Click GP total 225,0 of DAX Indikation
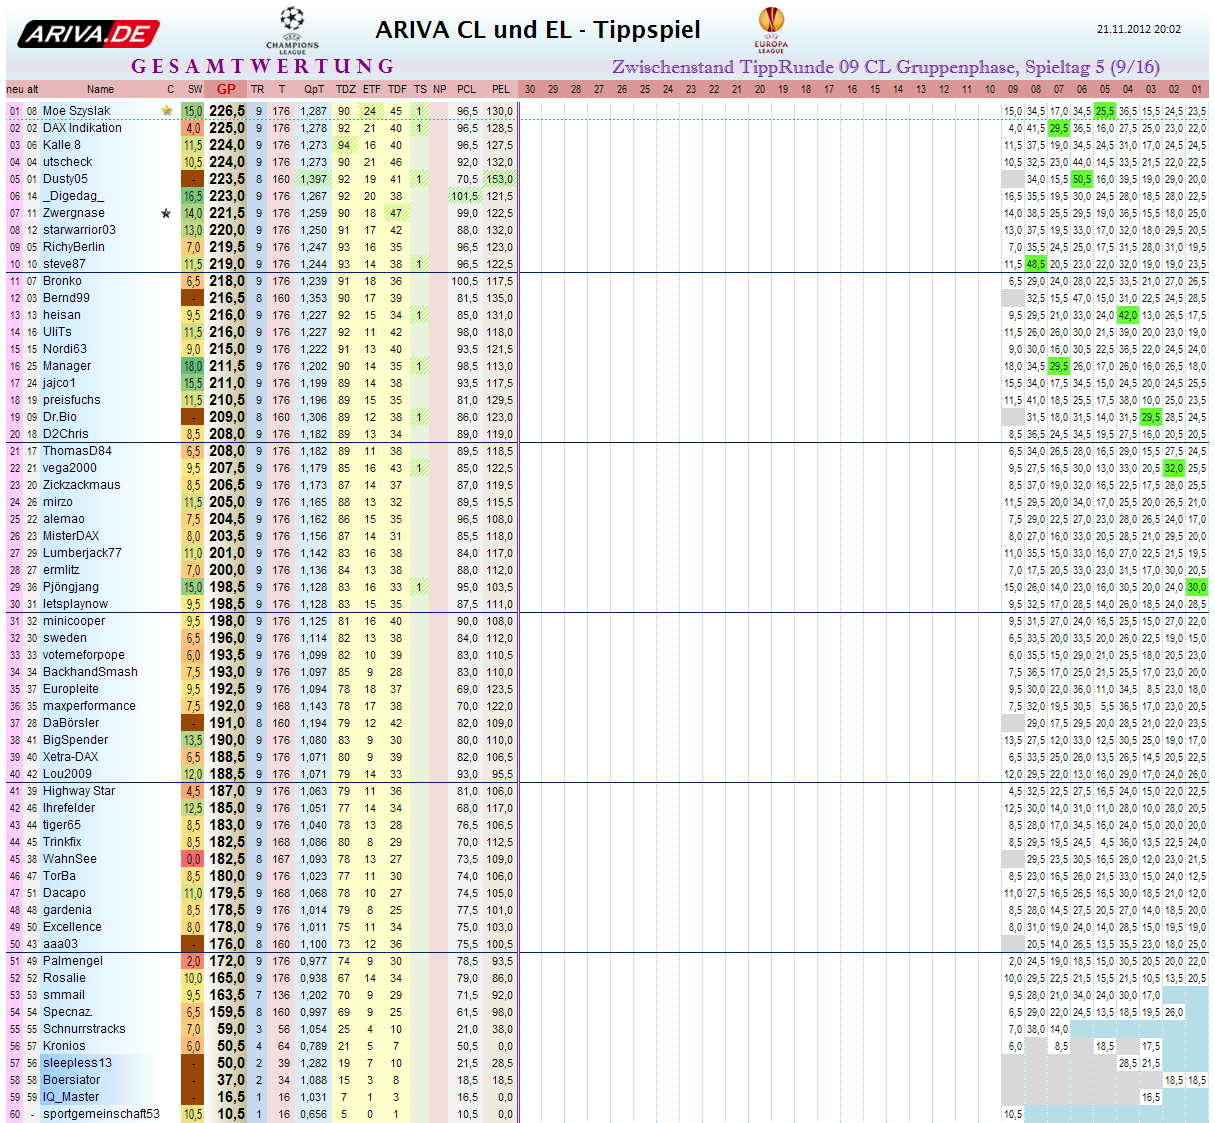The image size is (1215, 1123). point(227,128)
